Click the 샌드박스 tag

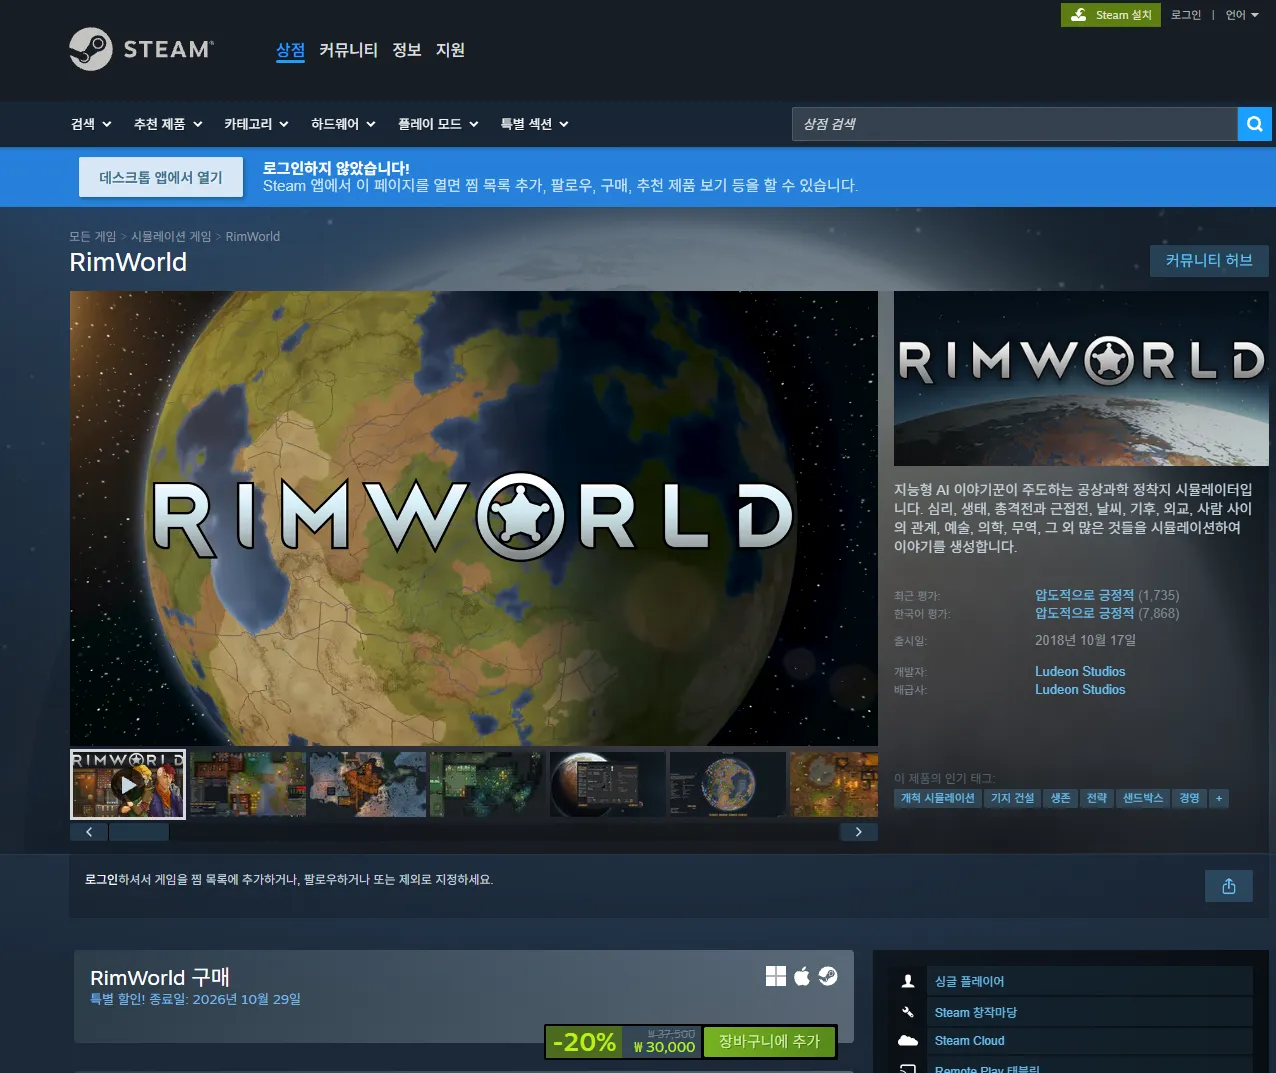1143,798
